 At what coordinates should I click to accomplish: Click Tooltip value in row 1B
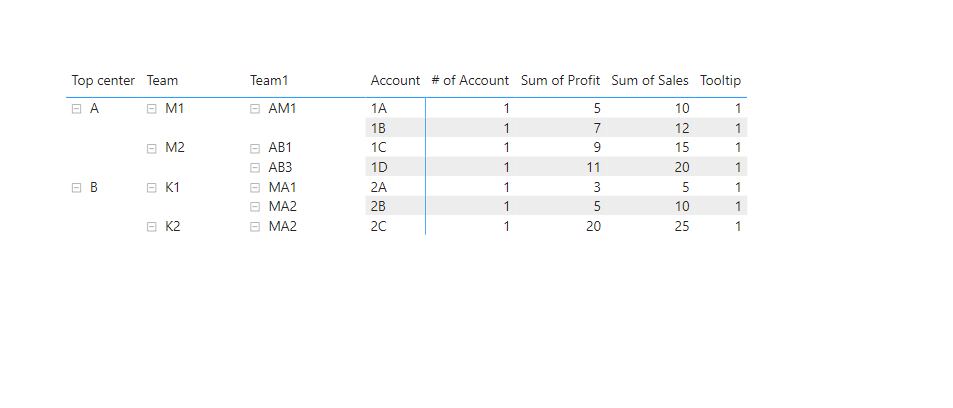[x=738, y=128]
